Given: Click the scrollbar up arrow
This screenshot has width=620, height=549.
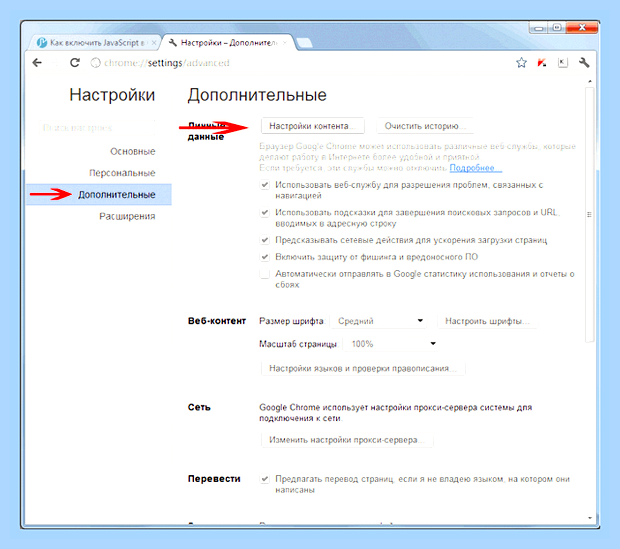Looking at the screenshot, I should point(590,81).
